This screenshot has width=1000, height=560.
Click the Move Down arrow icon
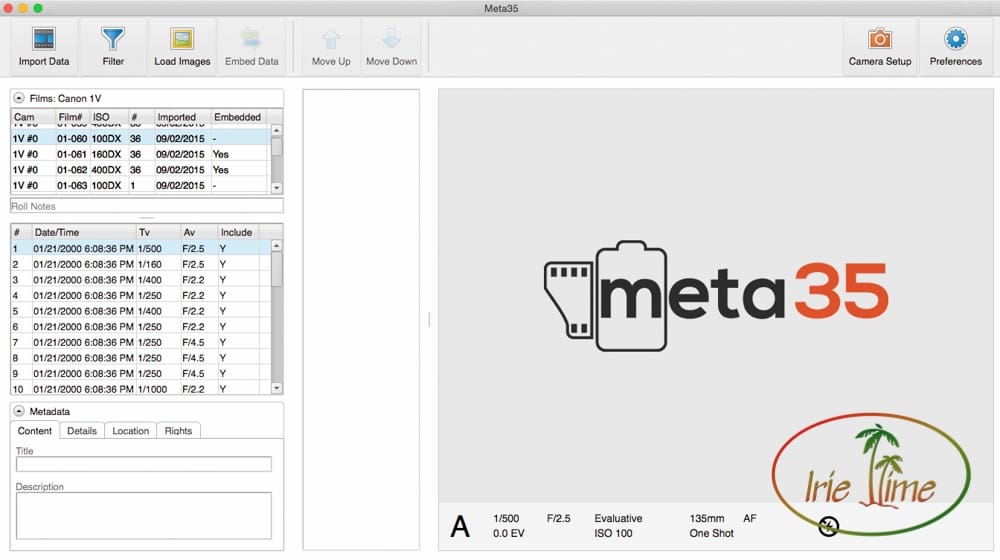(391, 40)
